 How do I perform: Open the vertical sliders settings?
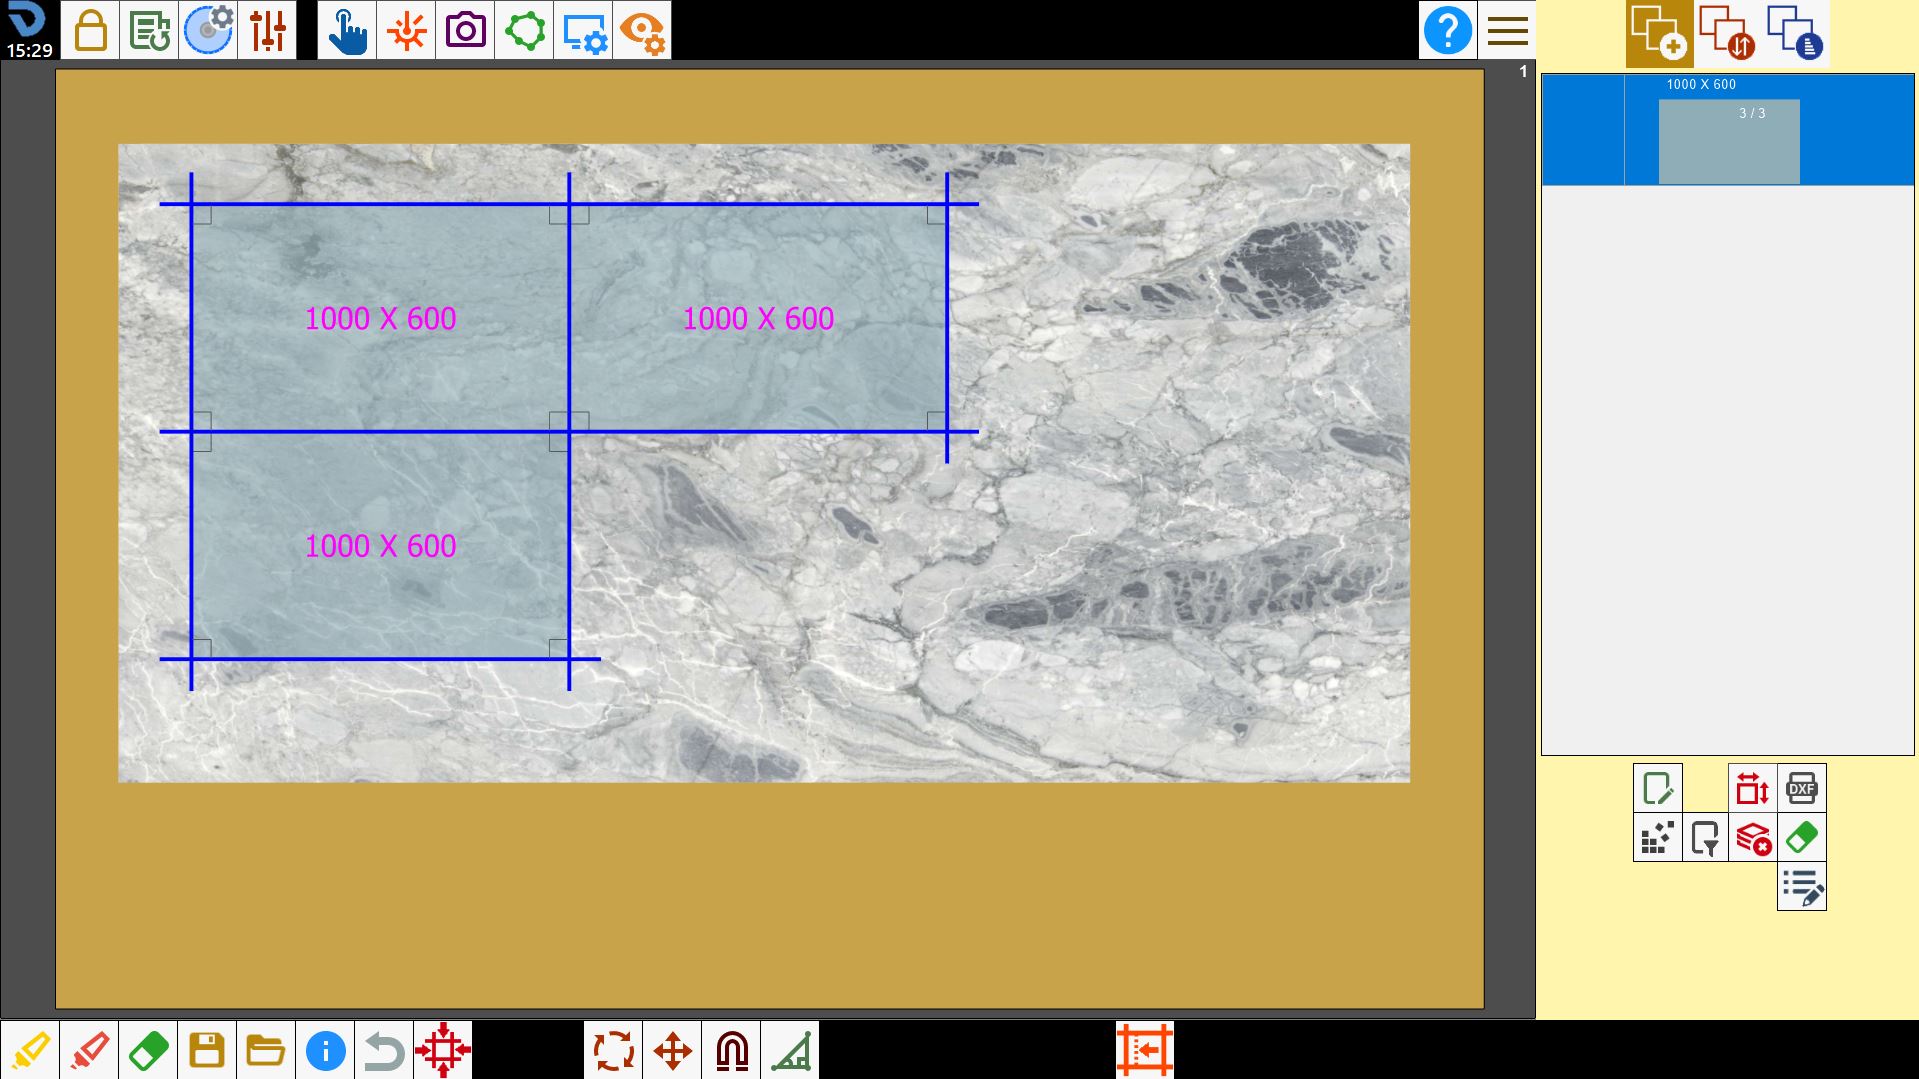click(x=267, y=30)
